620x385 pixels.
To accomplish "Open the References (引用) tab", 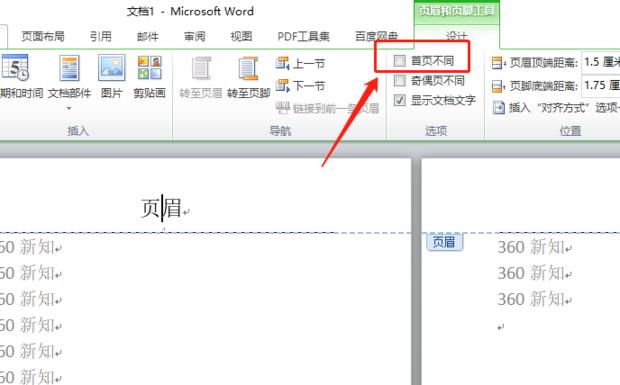I will 100,36.
